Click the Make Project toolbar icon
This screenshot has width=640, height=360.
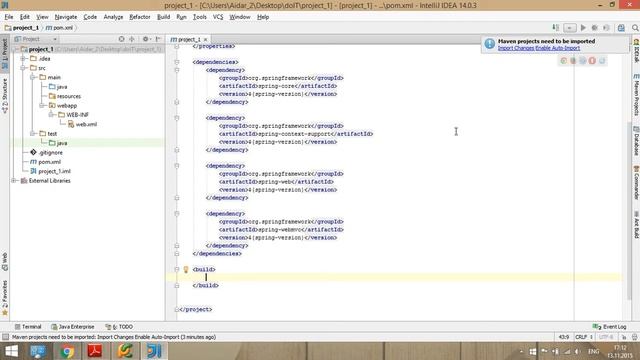tap(556, 28)
